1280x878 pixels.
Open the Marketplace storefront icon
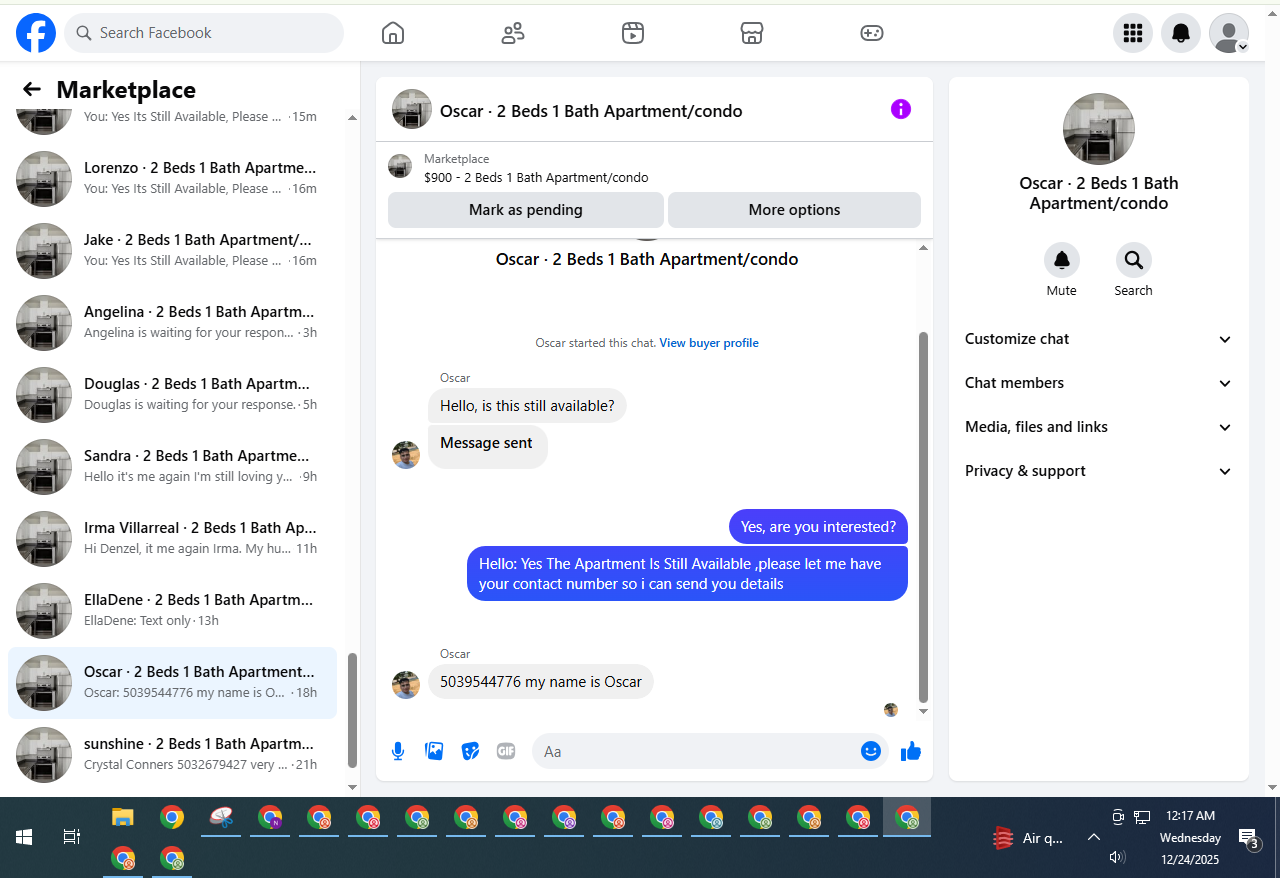click(x=752, y=33)
